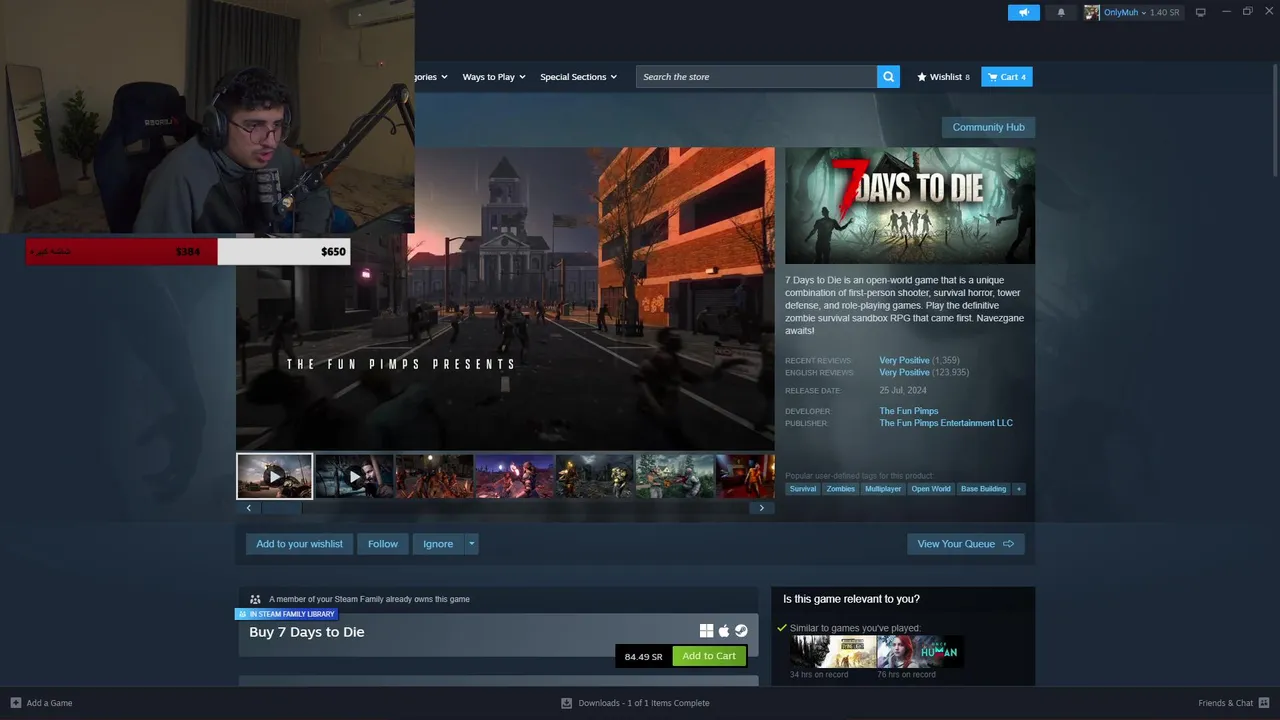Click the macOS Apple platform icon

(724, 631)
